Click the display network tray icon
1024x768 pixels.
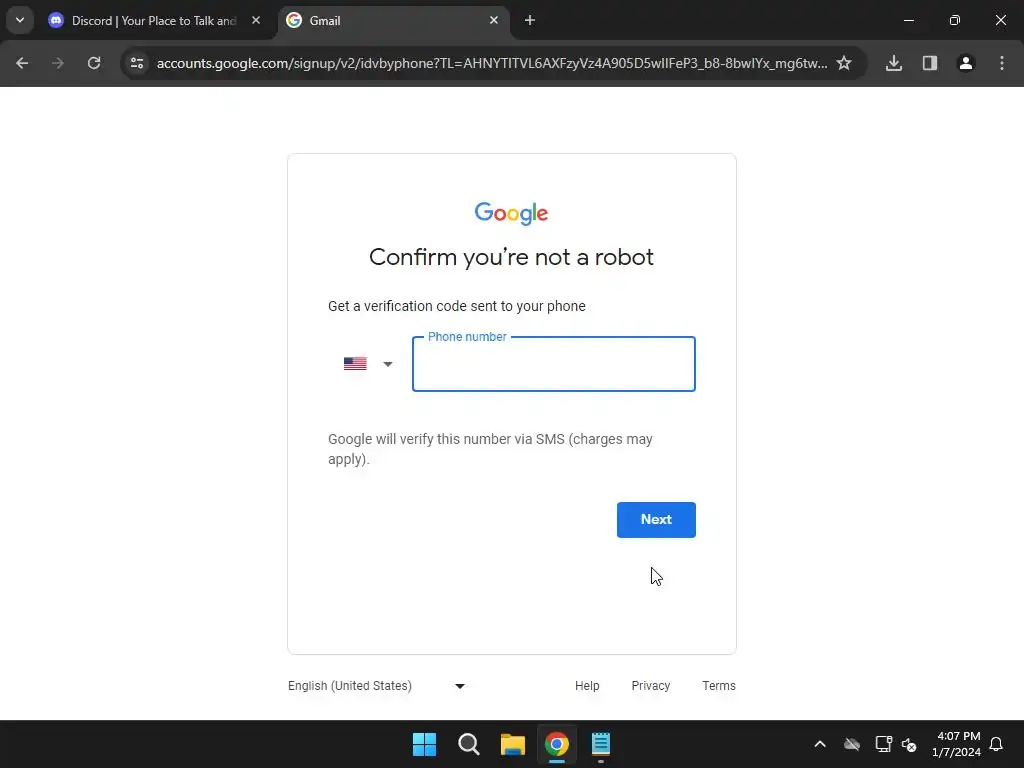point(884,744)
